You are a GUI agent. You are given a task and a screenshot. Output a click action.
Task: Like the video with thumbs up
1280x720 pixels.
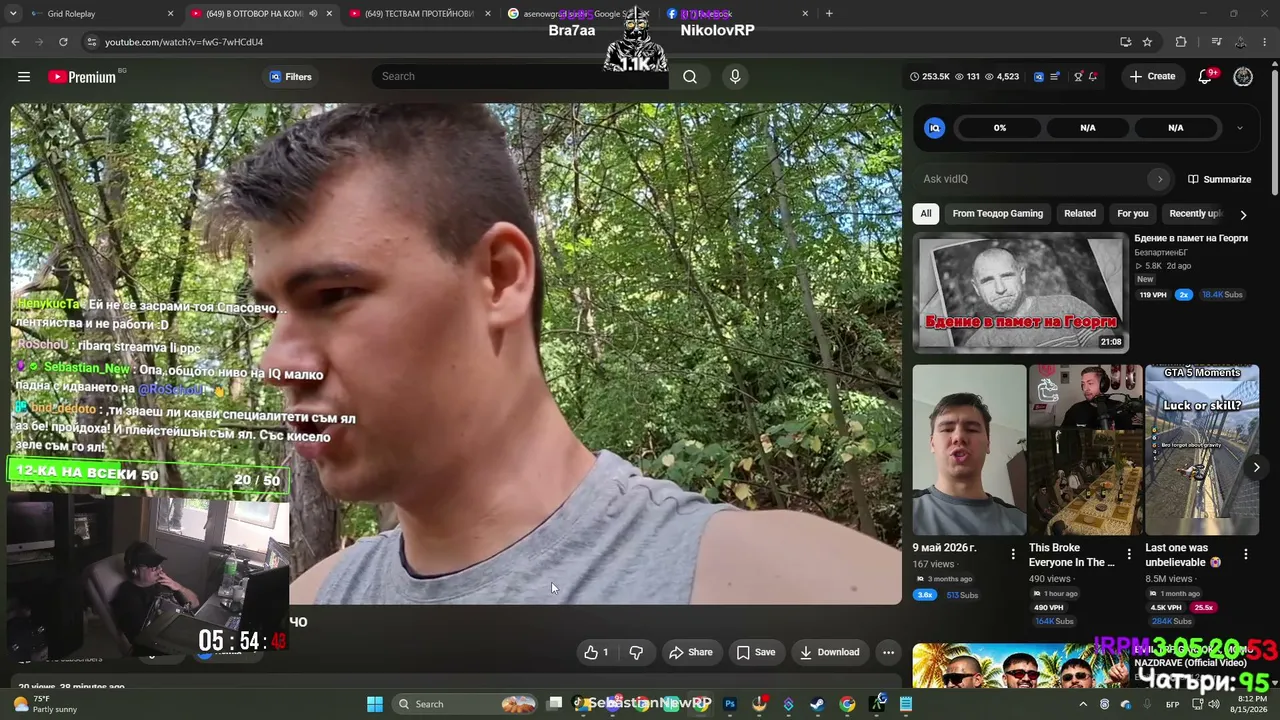point(597,652)
